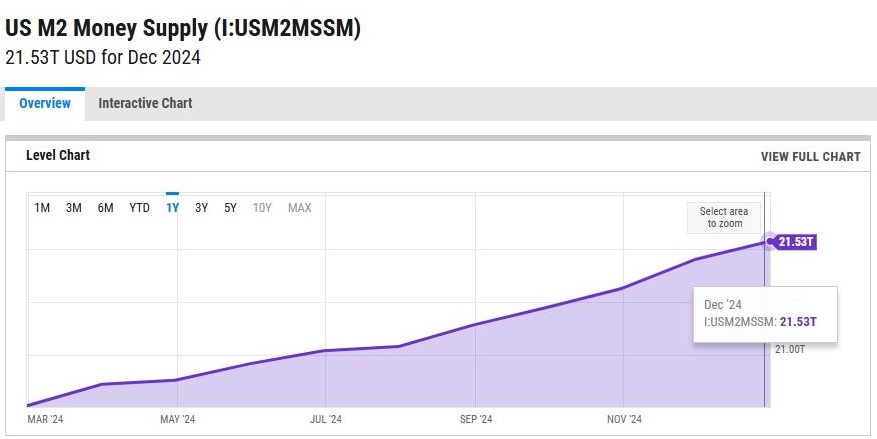Screen dimensions: 877x439
Task: Select the 6M time range
Action: click(105, 208)
